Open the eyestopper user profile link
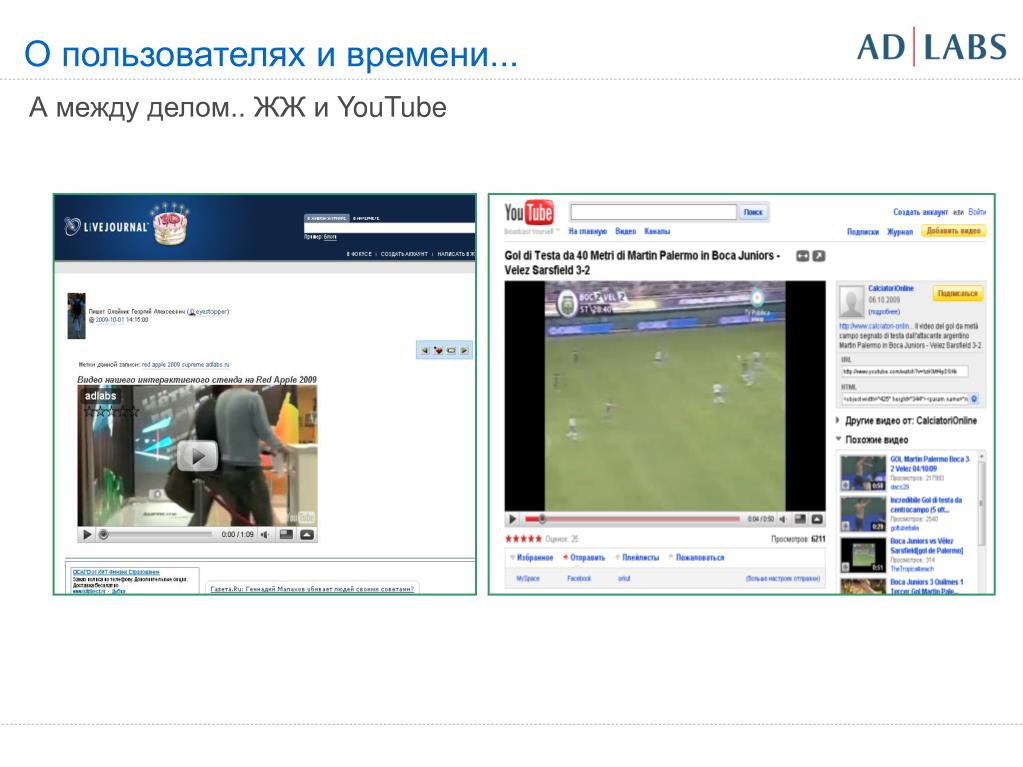 [211, 312]
